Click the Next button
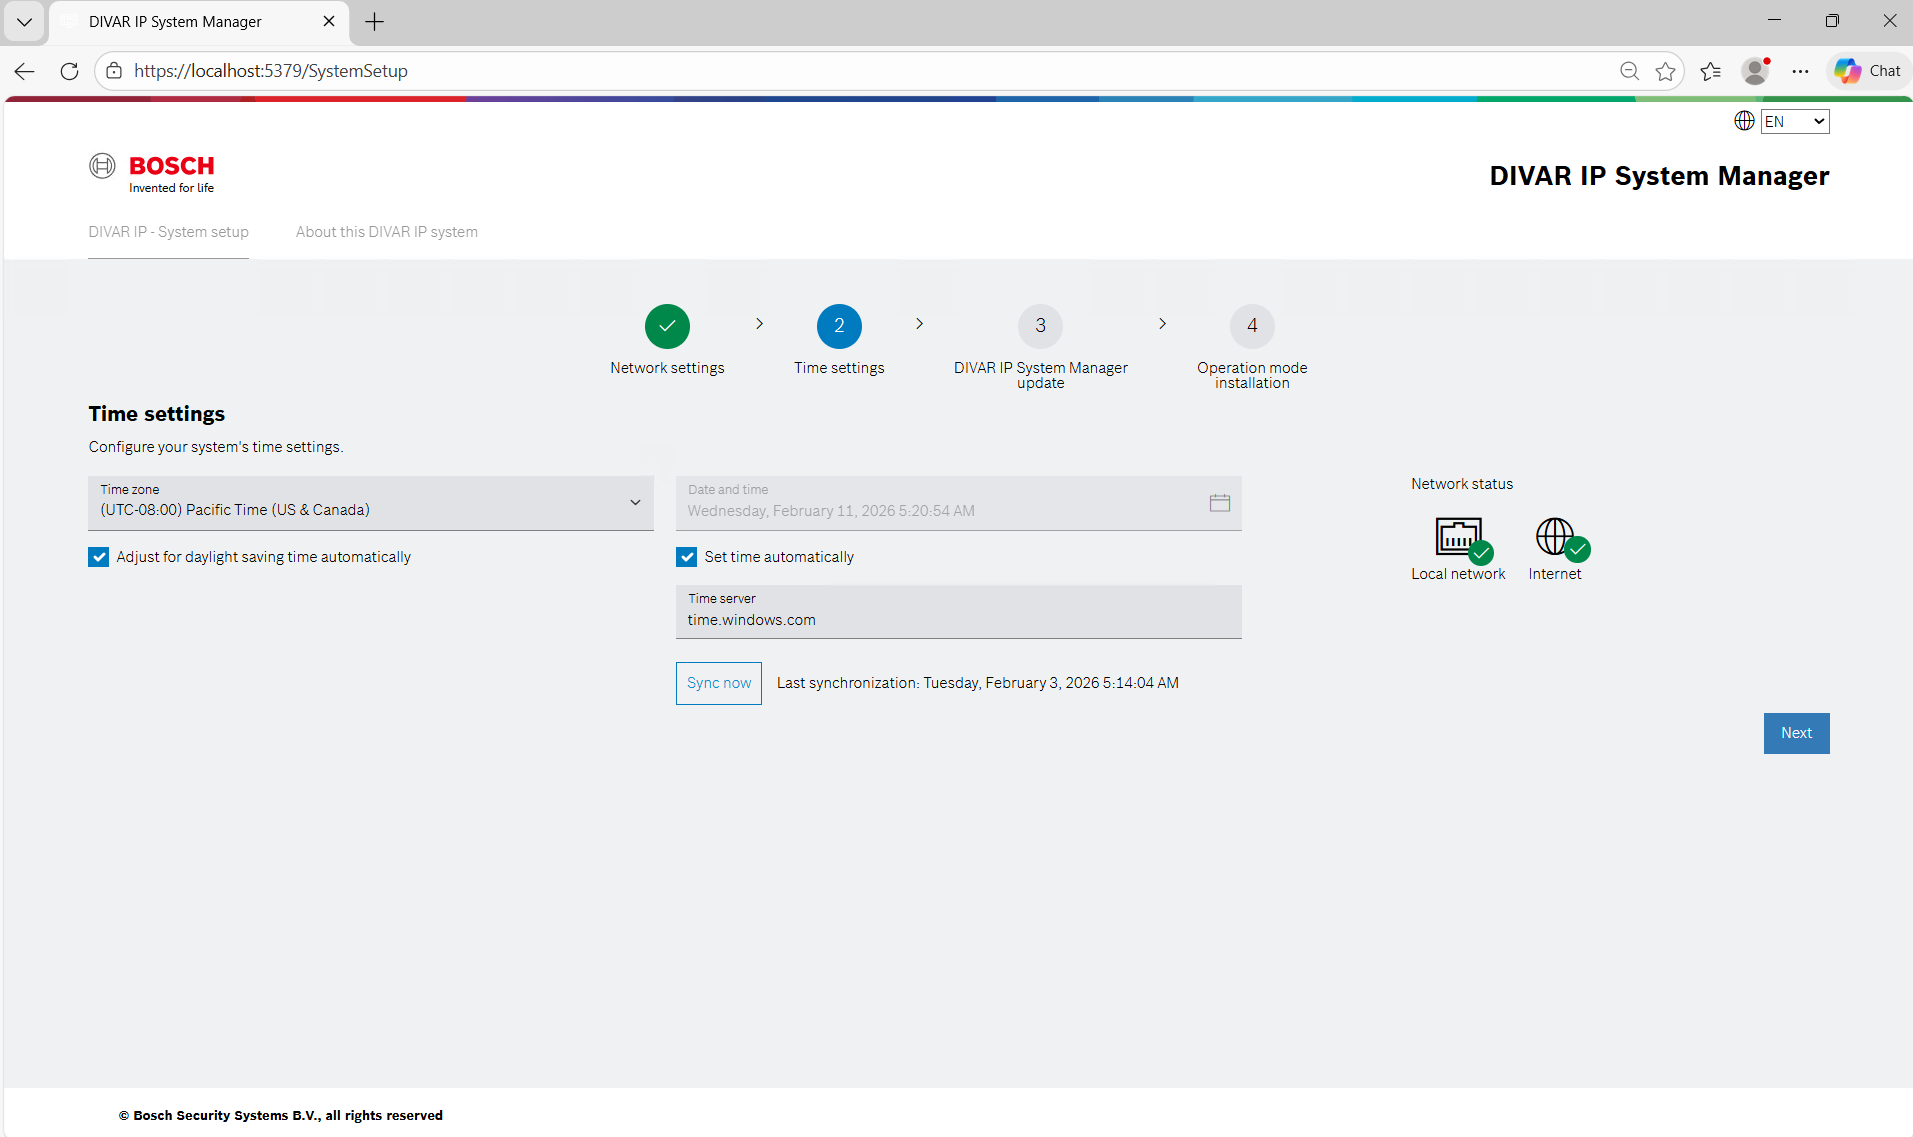Screen dimensions: 1913x1137 tap(1796, 733)
